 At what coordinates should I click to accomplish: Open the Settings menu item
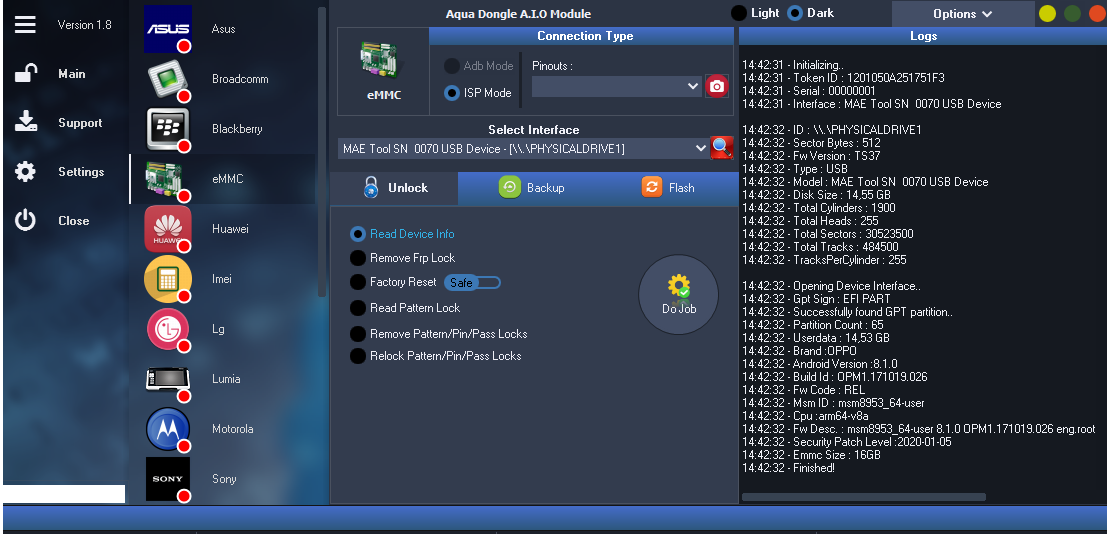coord(81,172)
